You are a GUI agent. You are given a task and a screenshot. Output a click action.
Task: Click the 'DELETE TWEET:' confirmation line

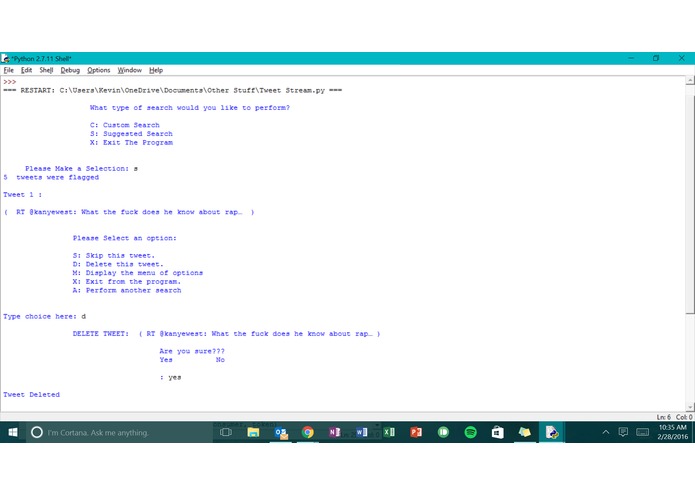coord(226,334)
